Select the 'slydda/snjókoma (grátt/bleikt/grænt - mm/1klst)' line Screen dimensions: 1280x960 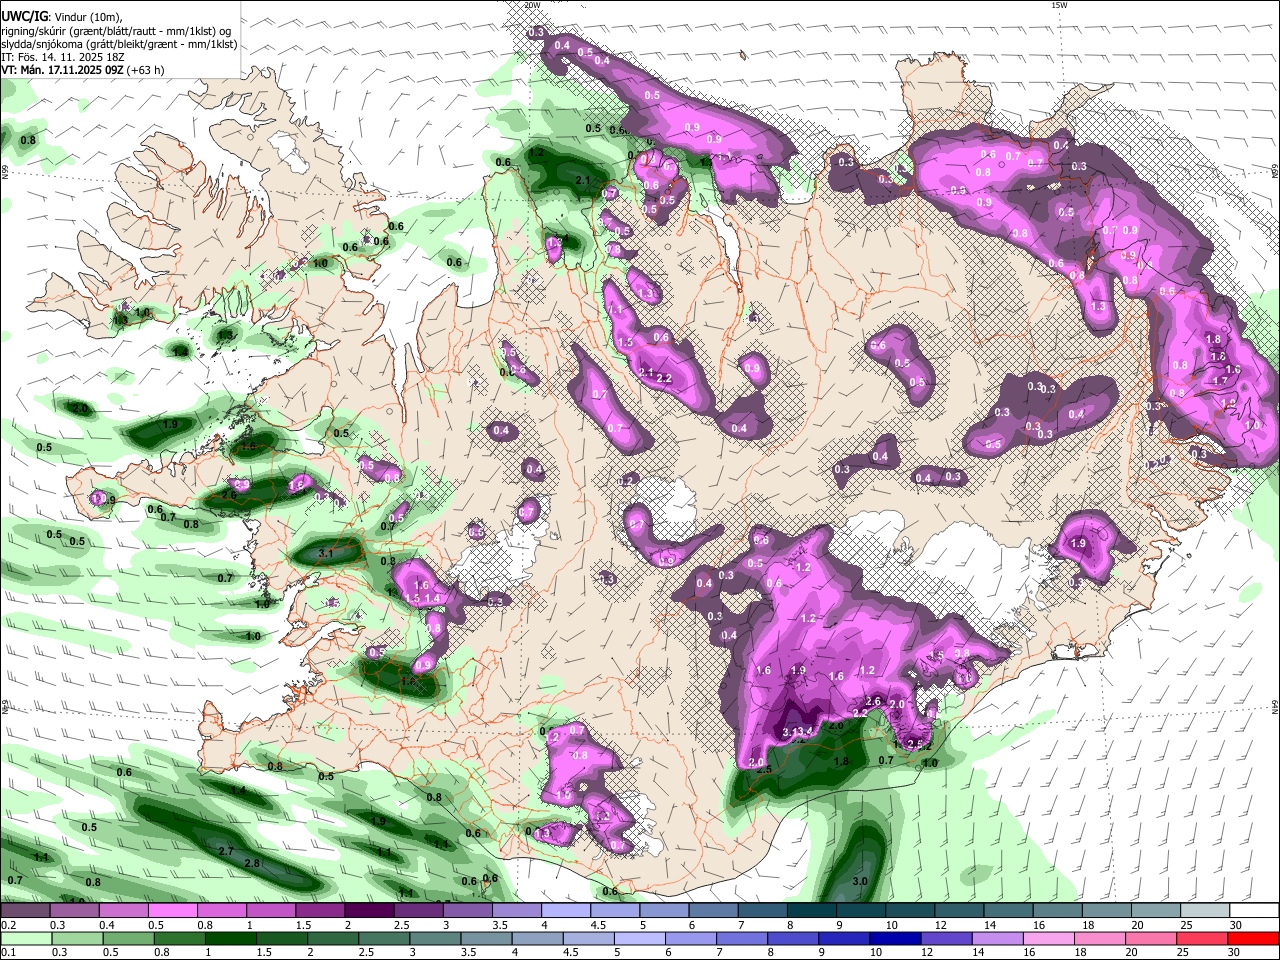click(x=119, y=44)
